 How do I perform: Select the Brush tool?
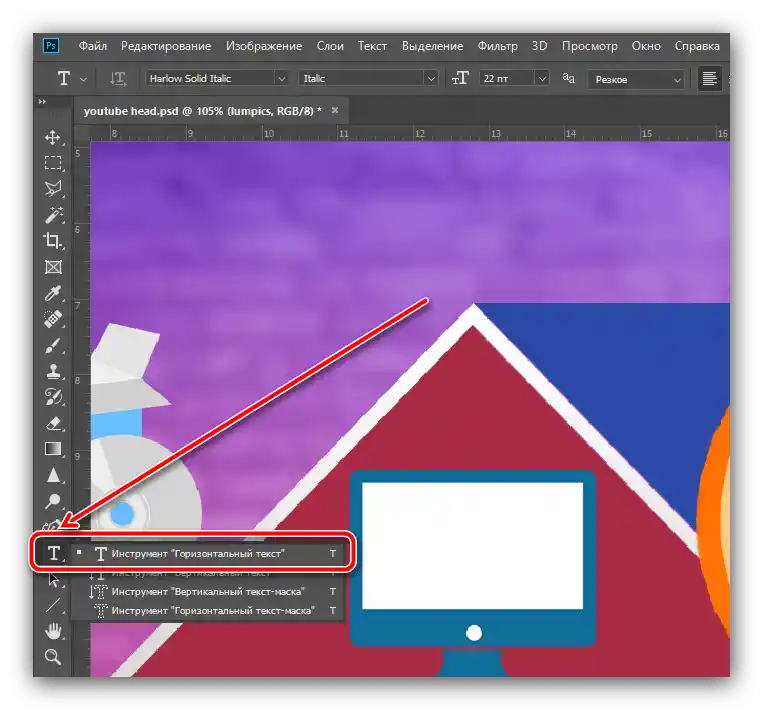[x=53, y=346]
